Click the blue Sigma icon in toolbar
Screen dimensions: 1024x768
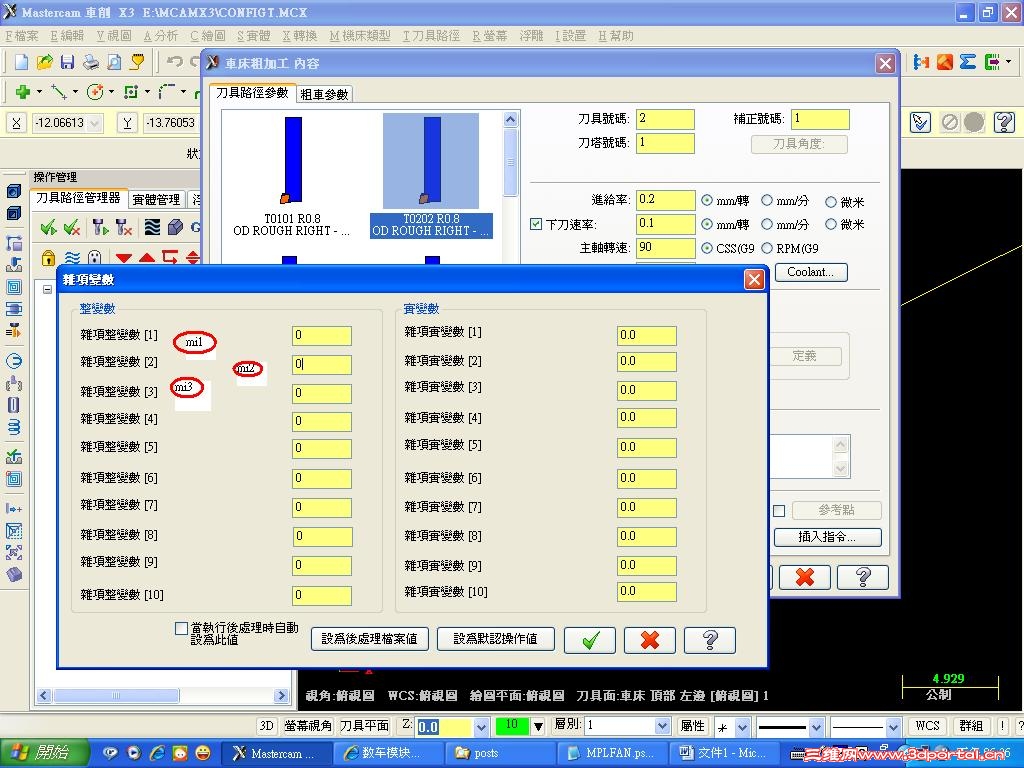click(x=968, y=62)
